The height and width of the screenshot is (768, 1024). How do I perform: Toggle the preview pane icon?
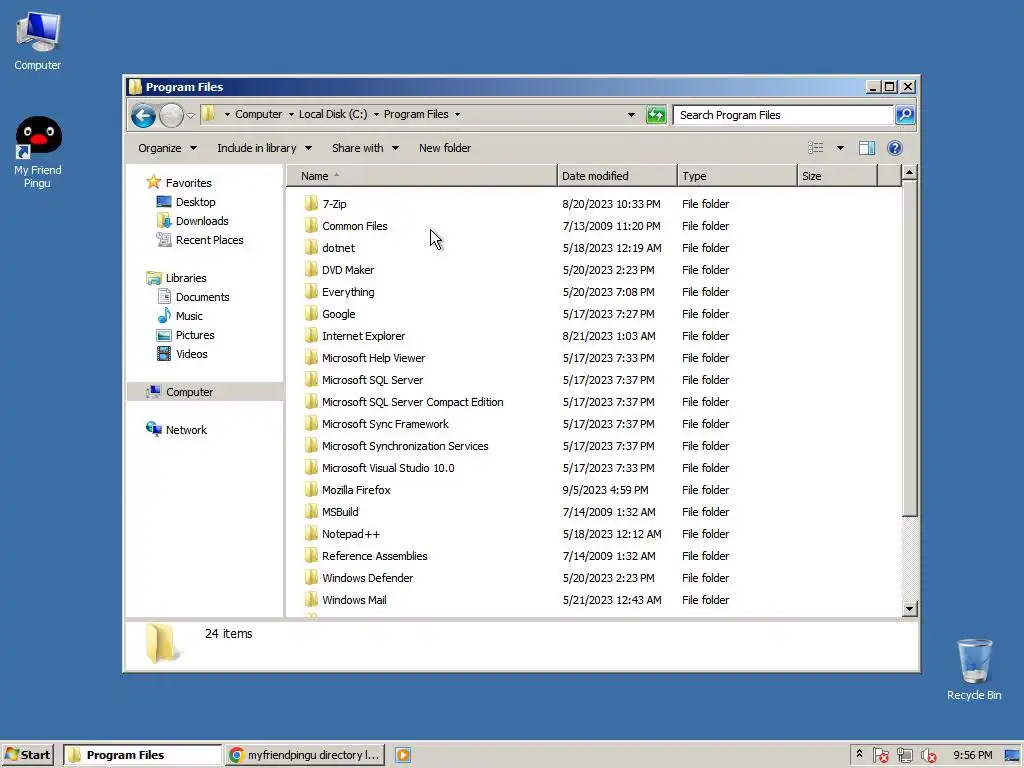(x=867, y=148)
